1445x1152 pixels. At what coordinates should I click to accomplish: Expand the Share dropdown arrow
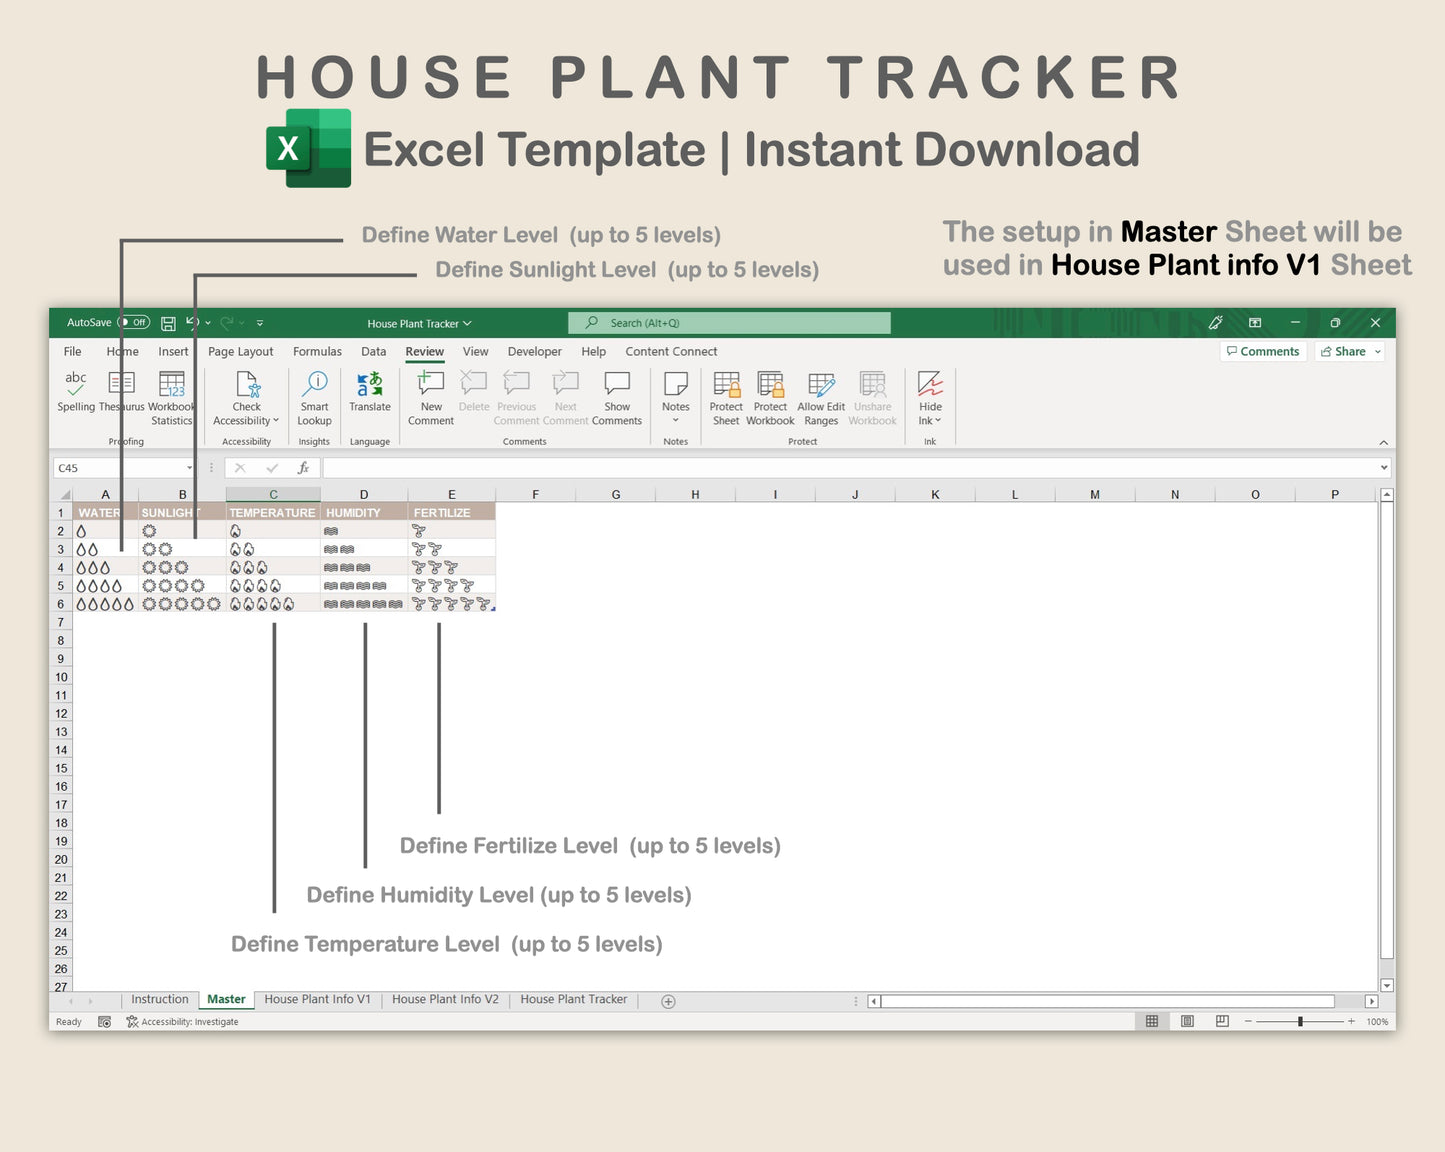pos(1378,352)
